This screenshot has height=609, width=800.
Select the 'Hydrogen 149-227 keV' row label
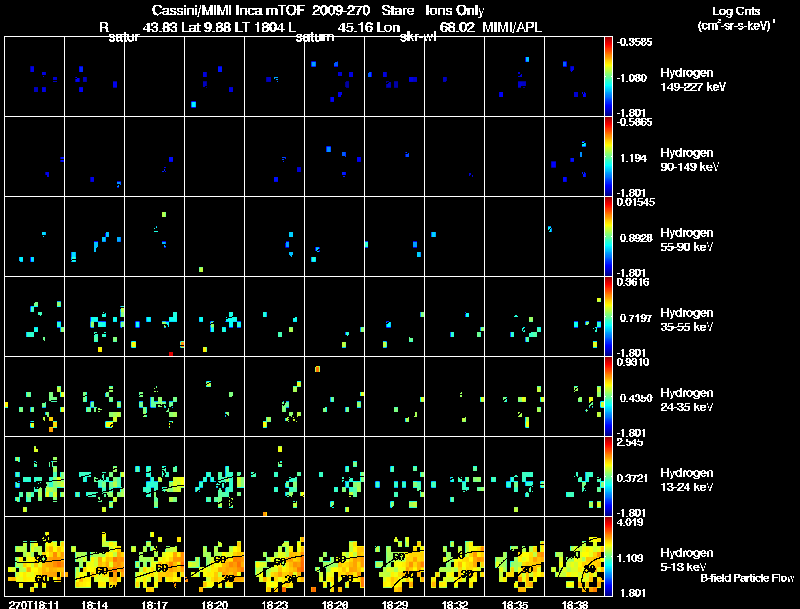pos(693,80)
